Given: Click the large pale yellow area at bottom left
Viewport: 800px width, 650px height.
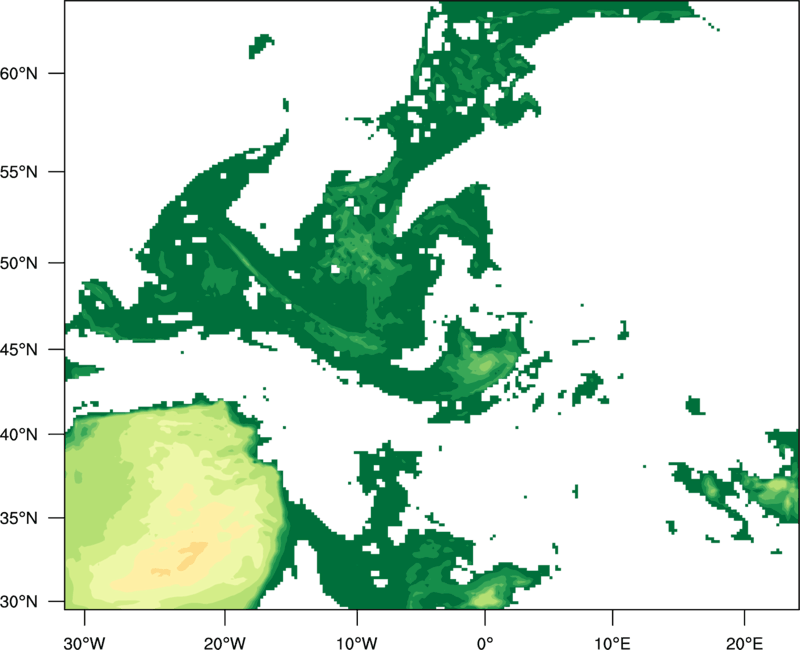Looking at the screenshot, I should (x=160, y=500).
